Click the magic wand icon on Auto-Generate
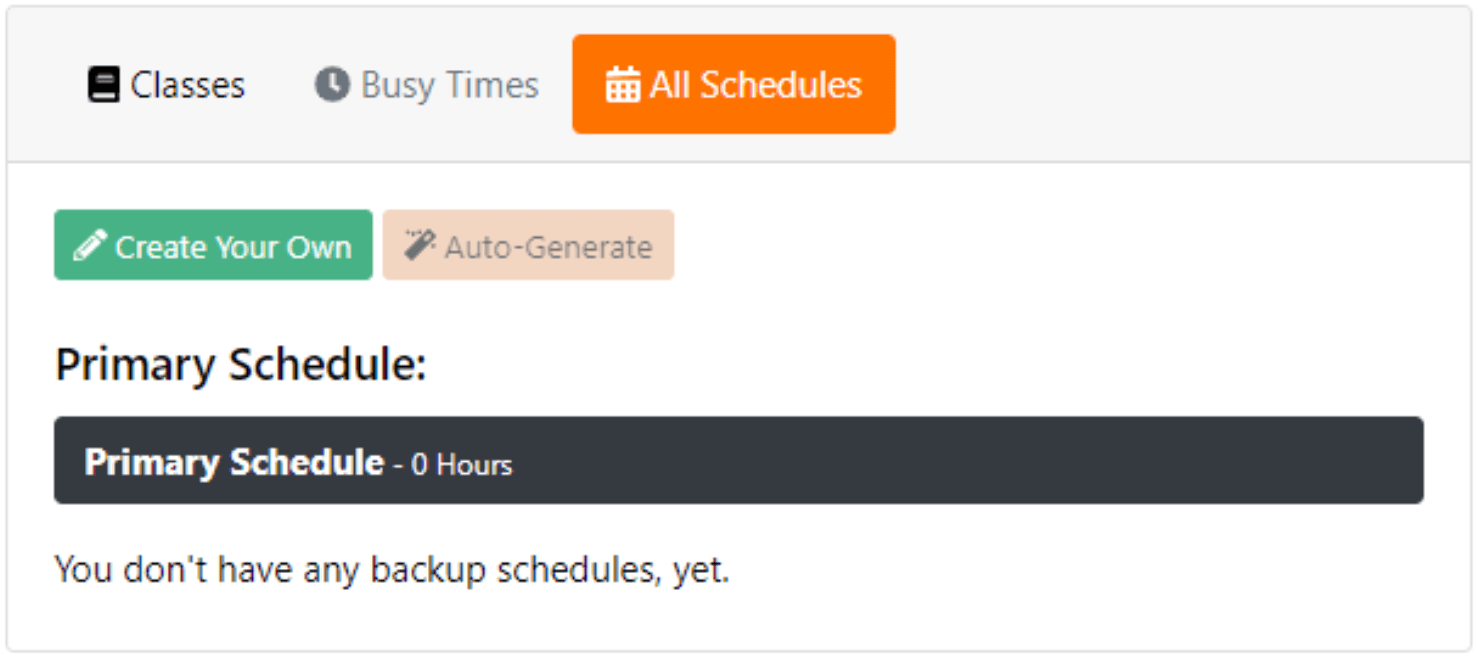Screen dimensions: 1478x658 click(x=419, y=245)
